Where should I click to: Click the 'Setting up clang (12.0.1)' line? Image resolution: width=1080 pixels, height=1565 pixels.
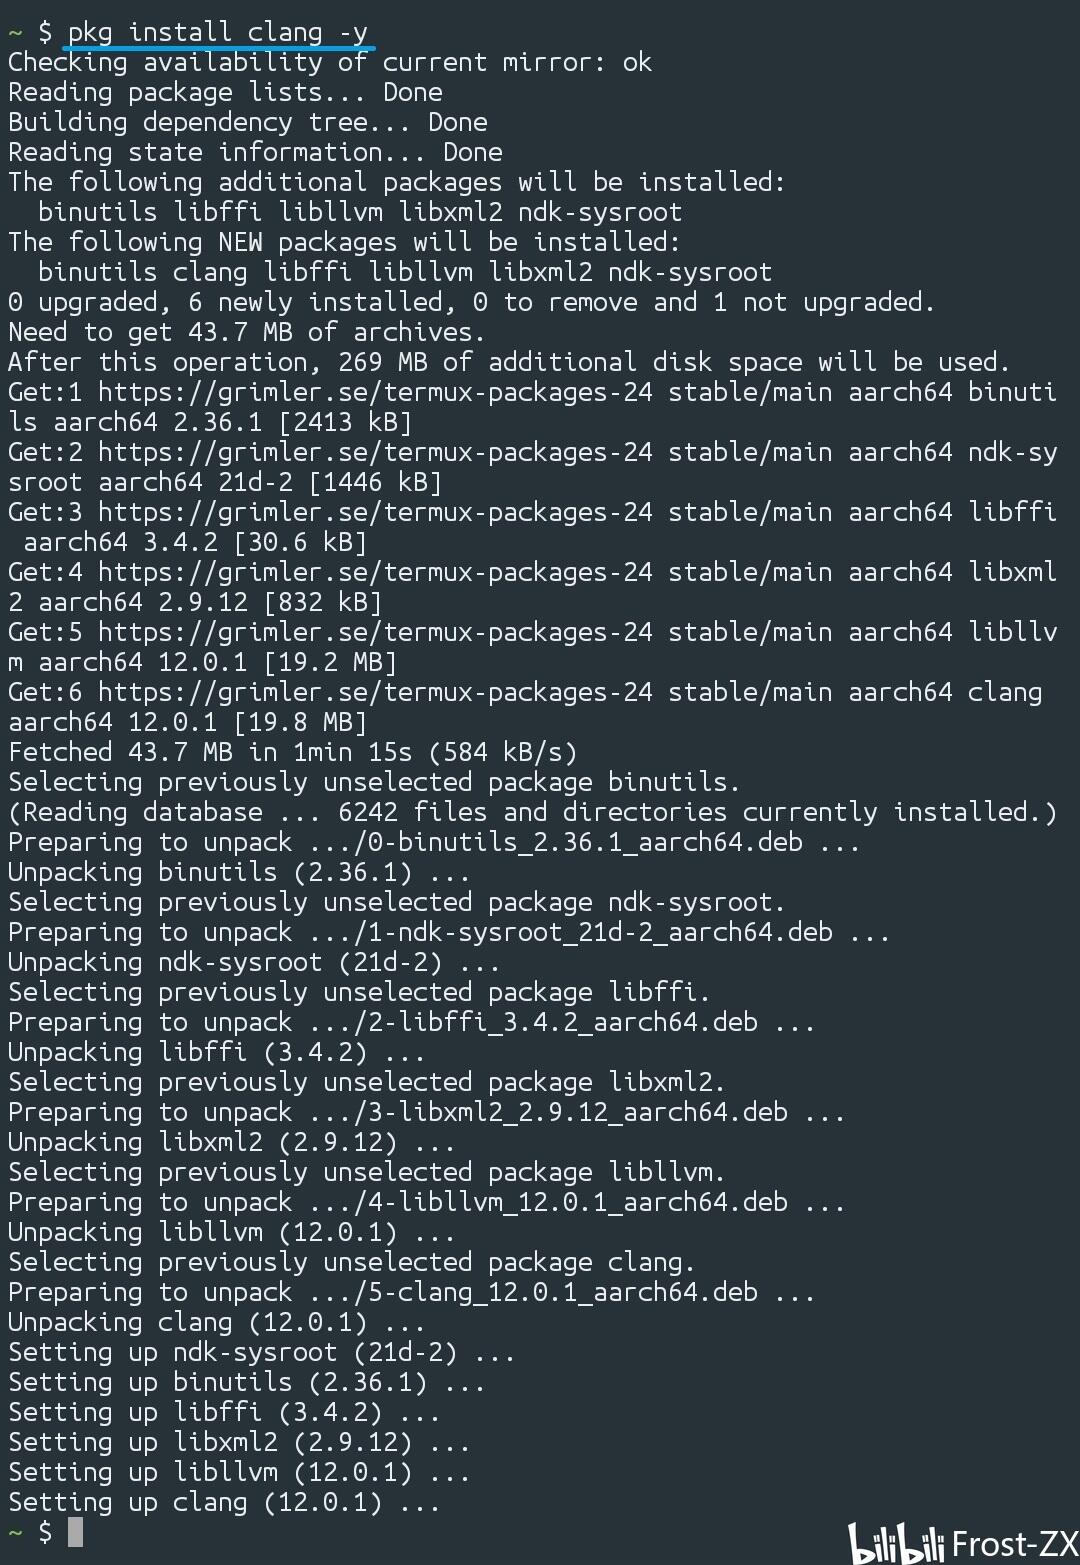(224, 1502)
